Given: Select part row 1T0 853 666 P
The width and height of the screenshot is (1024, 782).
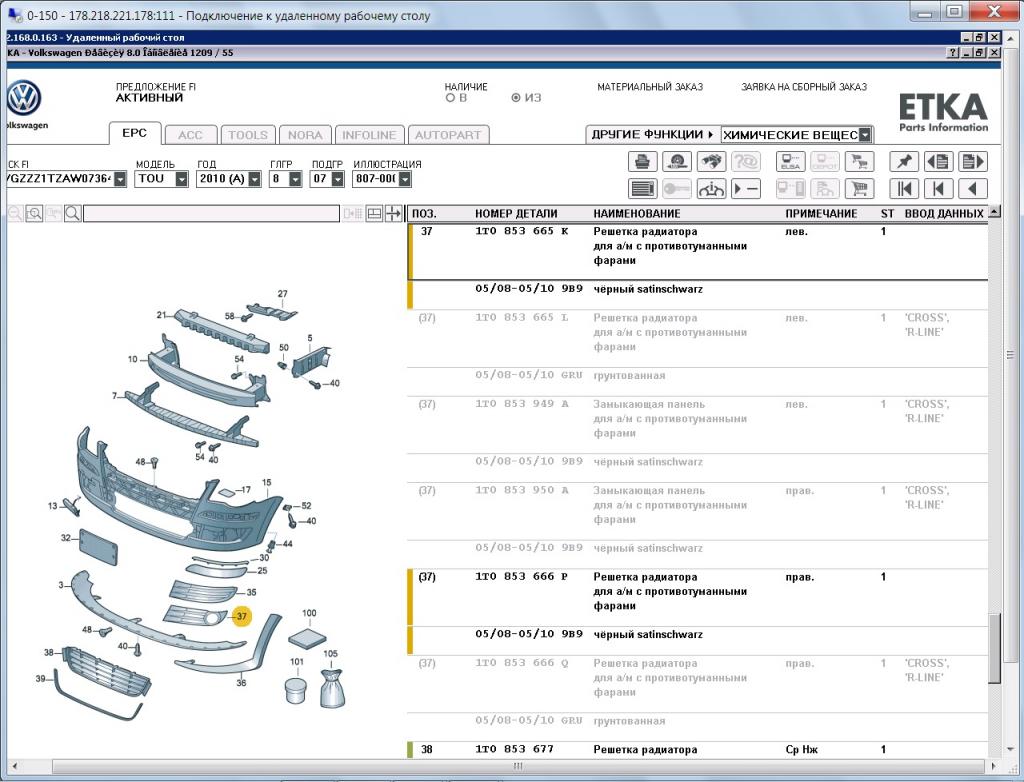Looking at the screenshot, I should tap(697, 597).
